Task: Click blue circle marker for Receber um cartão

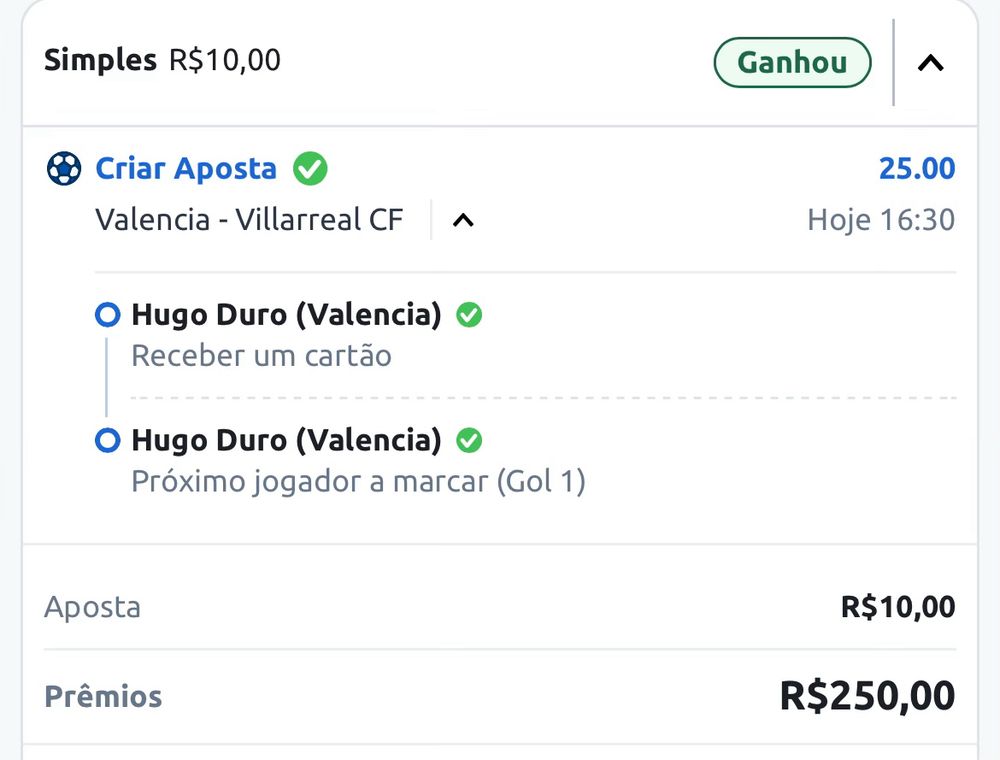Action: point(107,316)
